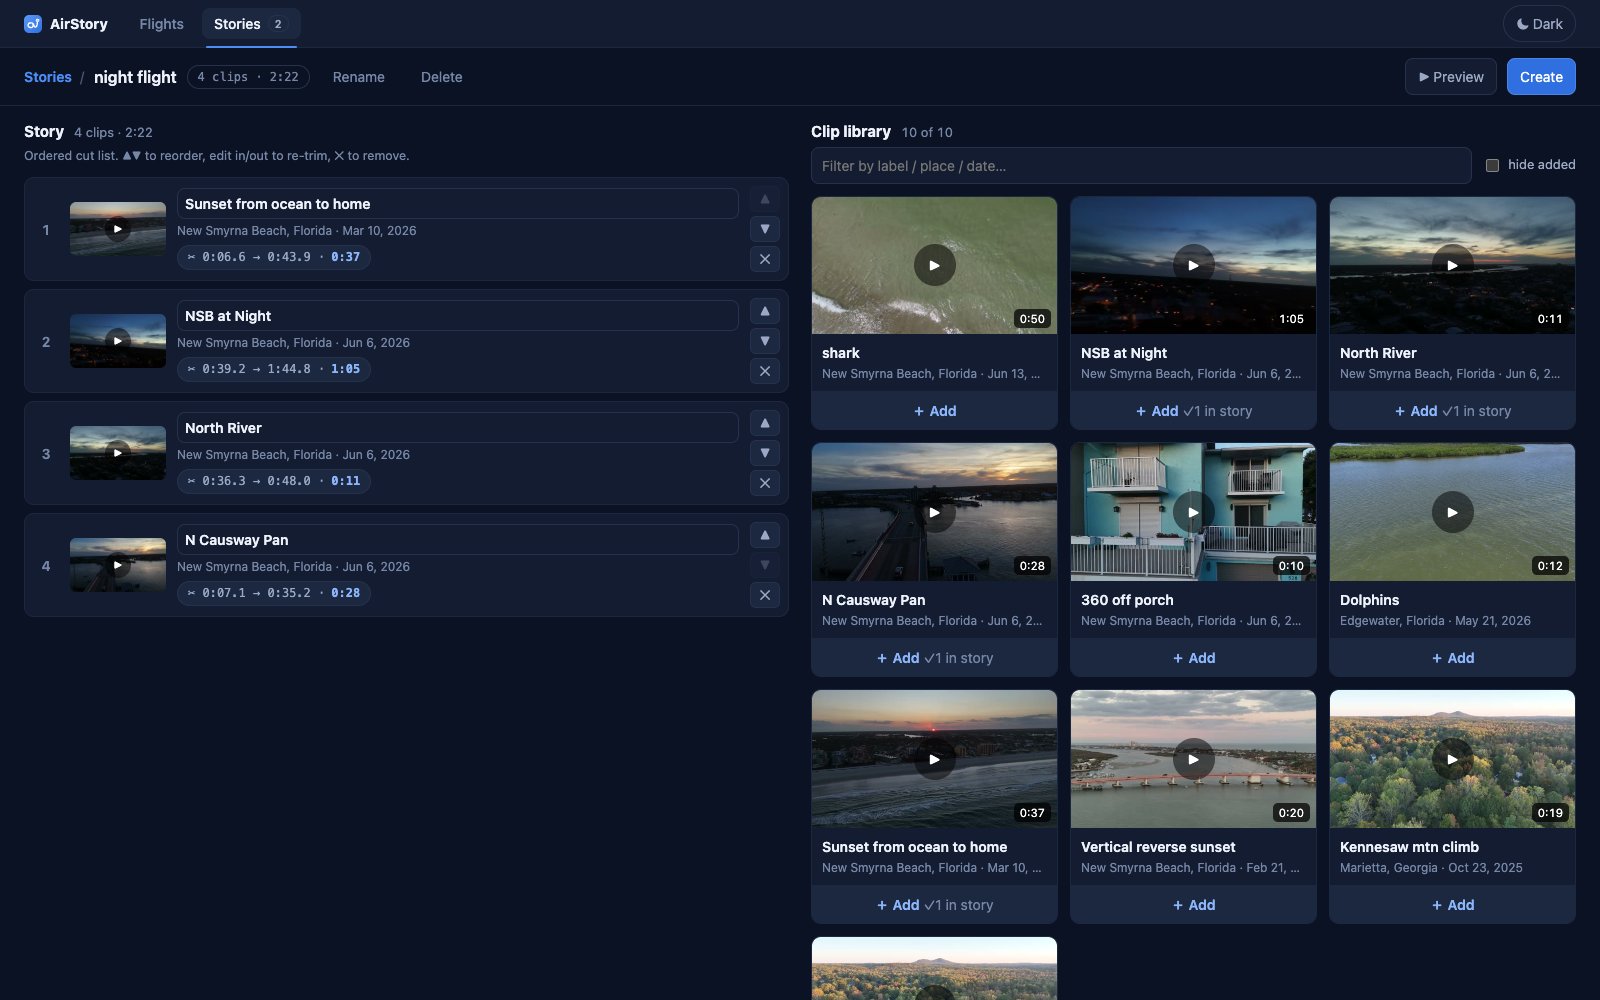Move N Causway Pan clip up
Screen dimensions: 1600x1000
coord(765,535)
